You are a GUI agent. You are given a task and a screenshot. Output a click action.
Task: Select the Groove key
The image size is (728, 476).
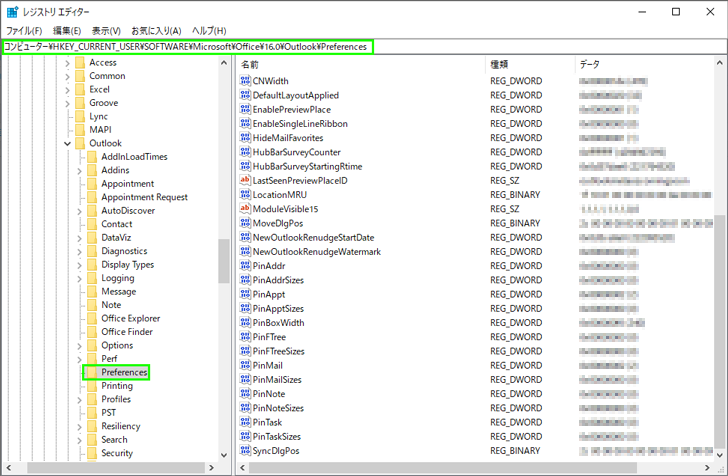tap(104, 103)
